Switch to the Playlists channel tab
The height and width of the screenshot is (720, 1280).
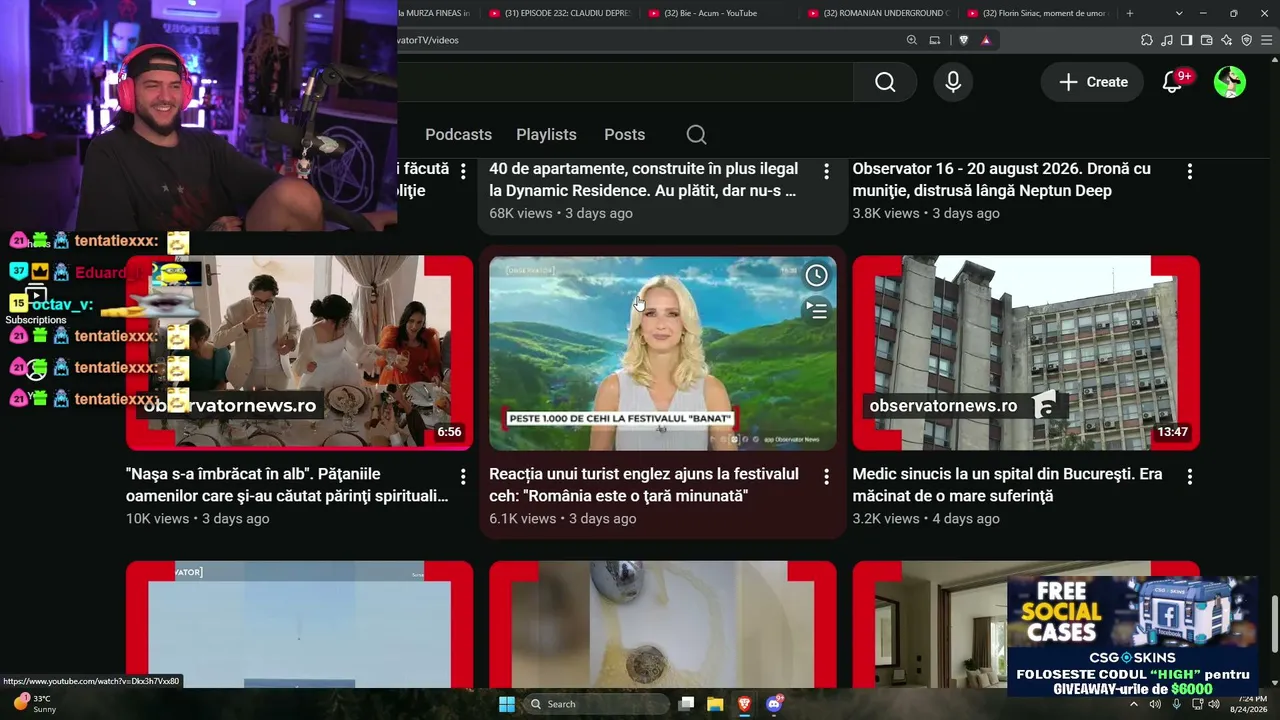pyautogui.click(x=546, y=135)
